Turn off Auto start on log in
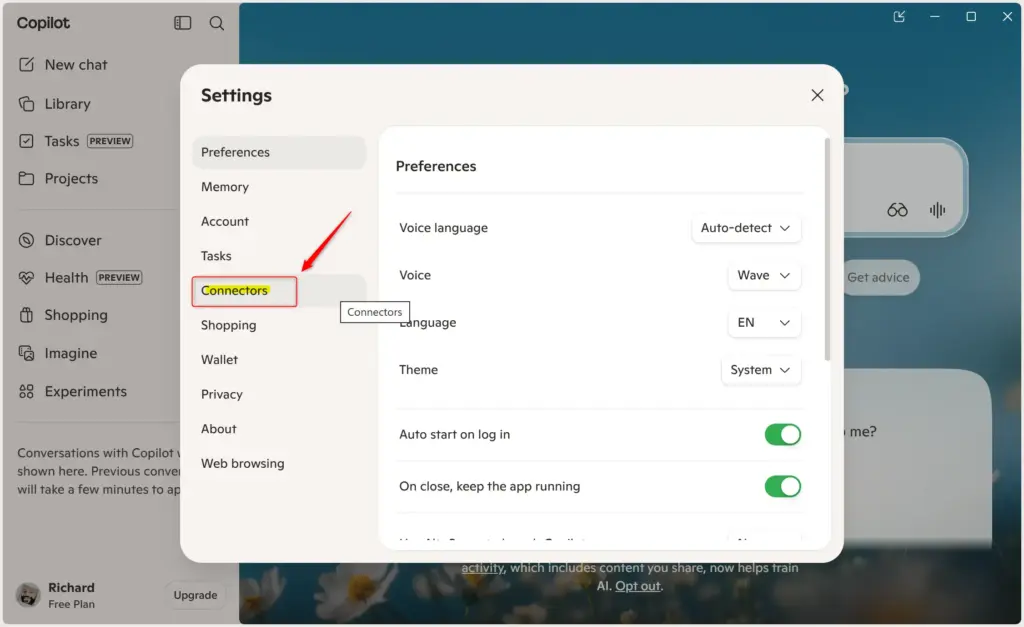 [782, 435]
